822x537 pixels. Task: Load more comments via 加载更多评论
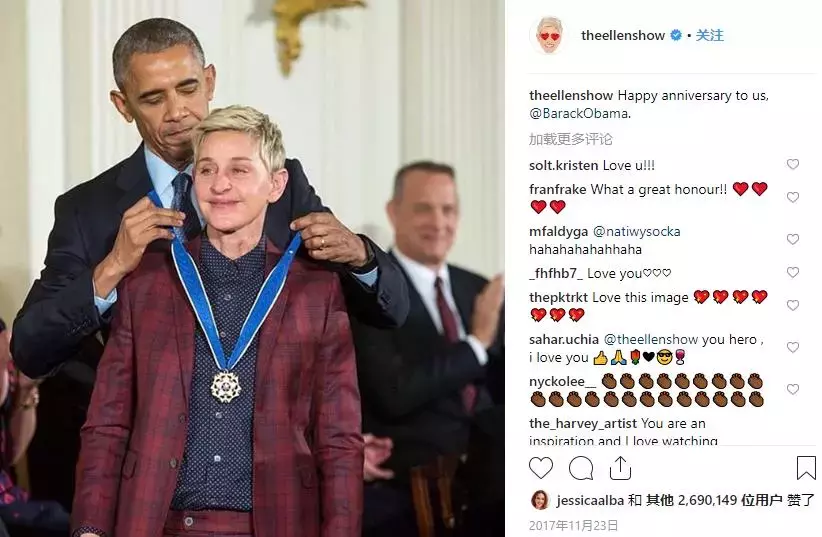pyautogui.click(x=570, y=139)
